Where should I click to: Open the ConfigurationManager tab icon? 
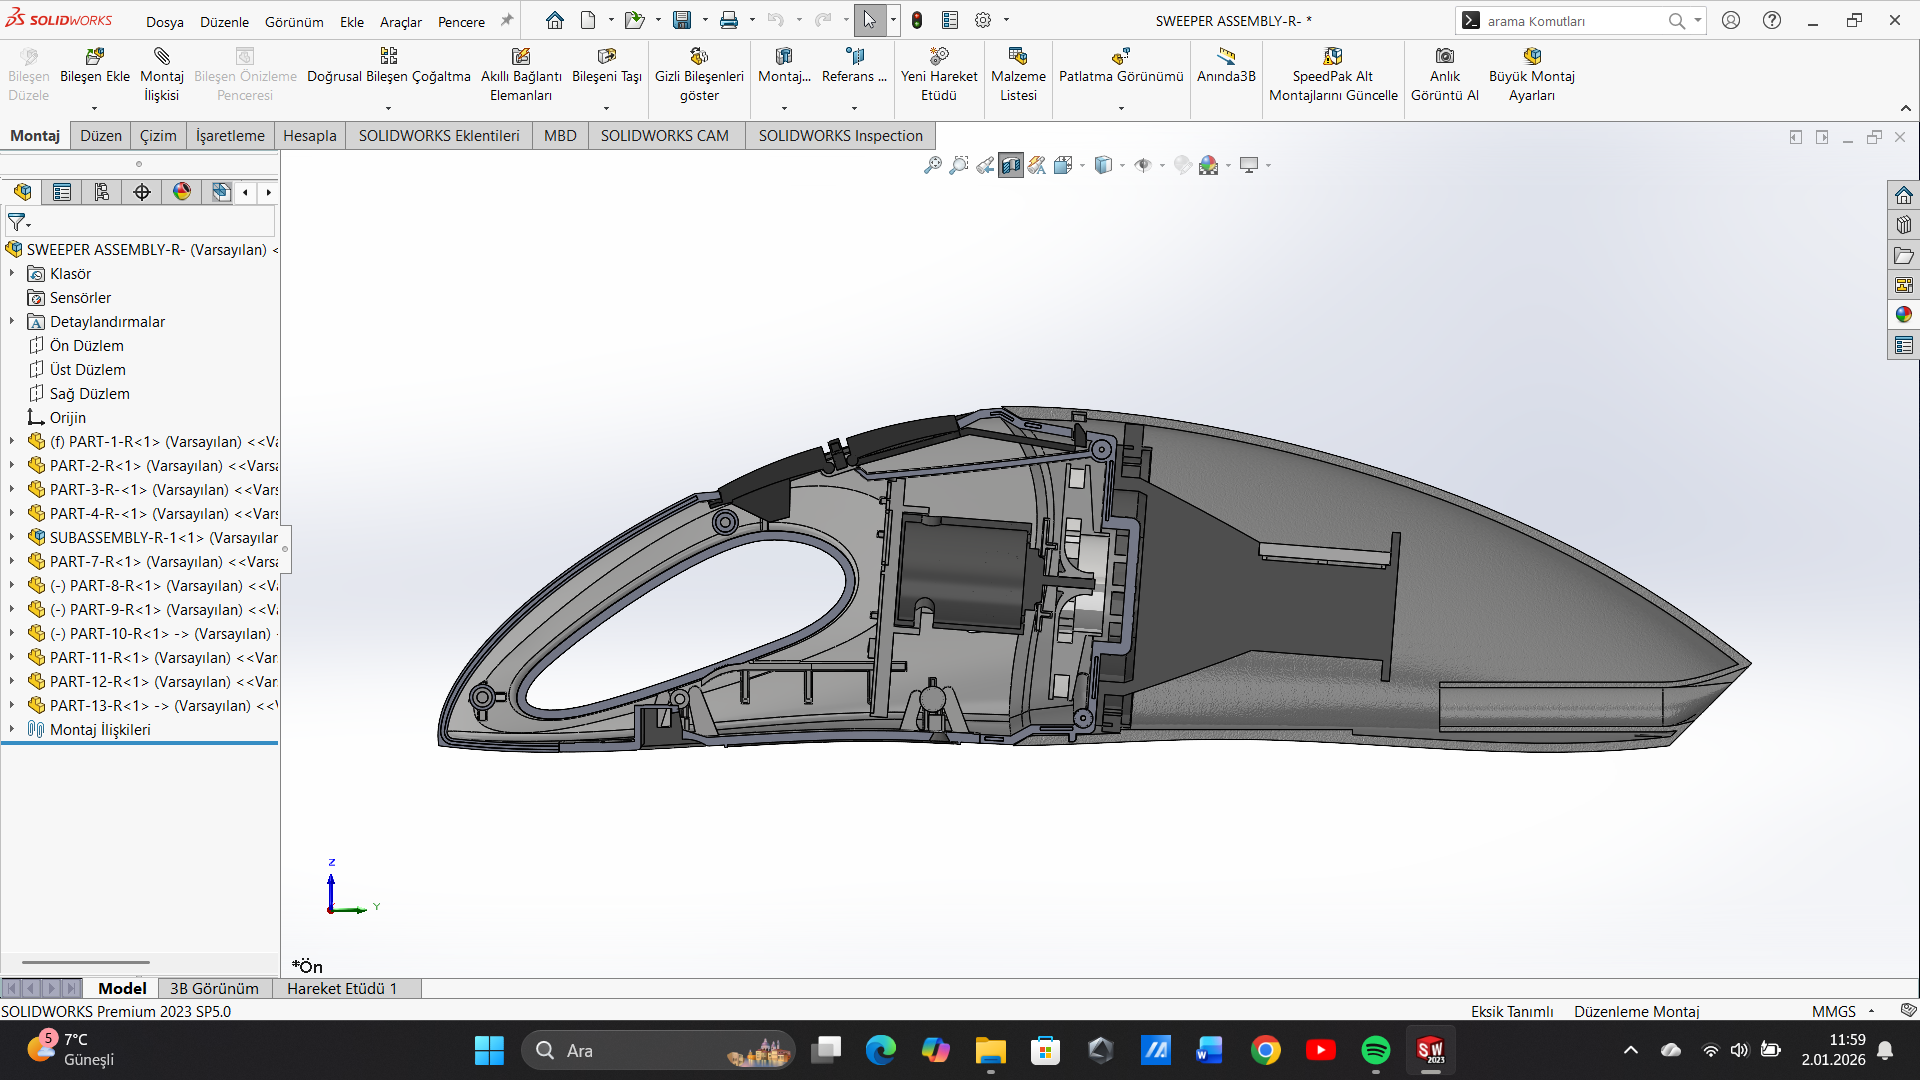[x=102, y=192]
